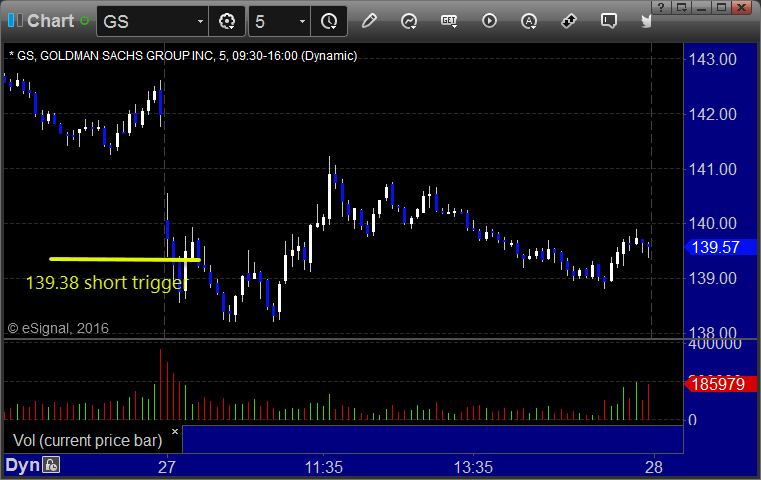Click the 400000 volume axis label
This screenshot has width=761, height=480.
click(x=715, y=344)
